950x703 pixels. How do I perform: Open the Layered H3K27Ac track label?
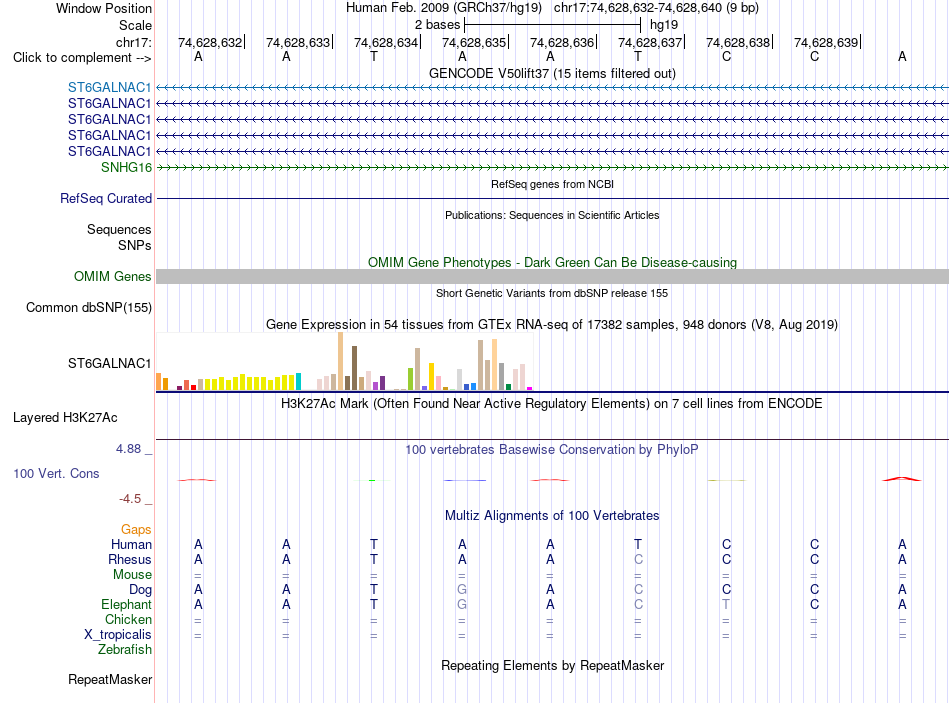(65, 418)
